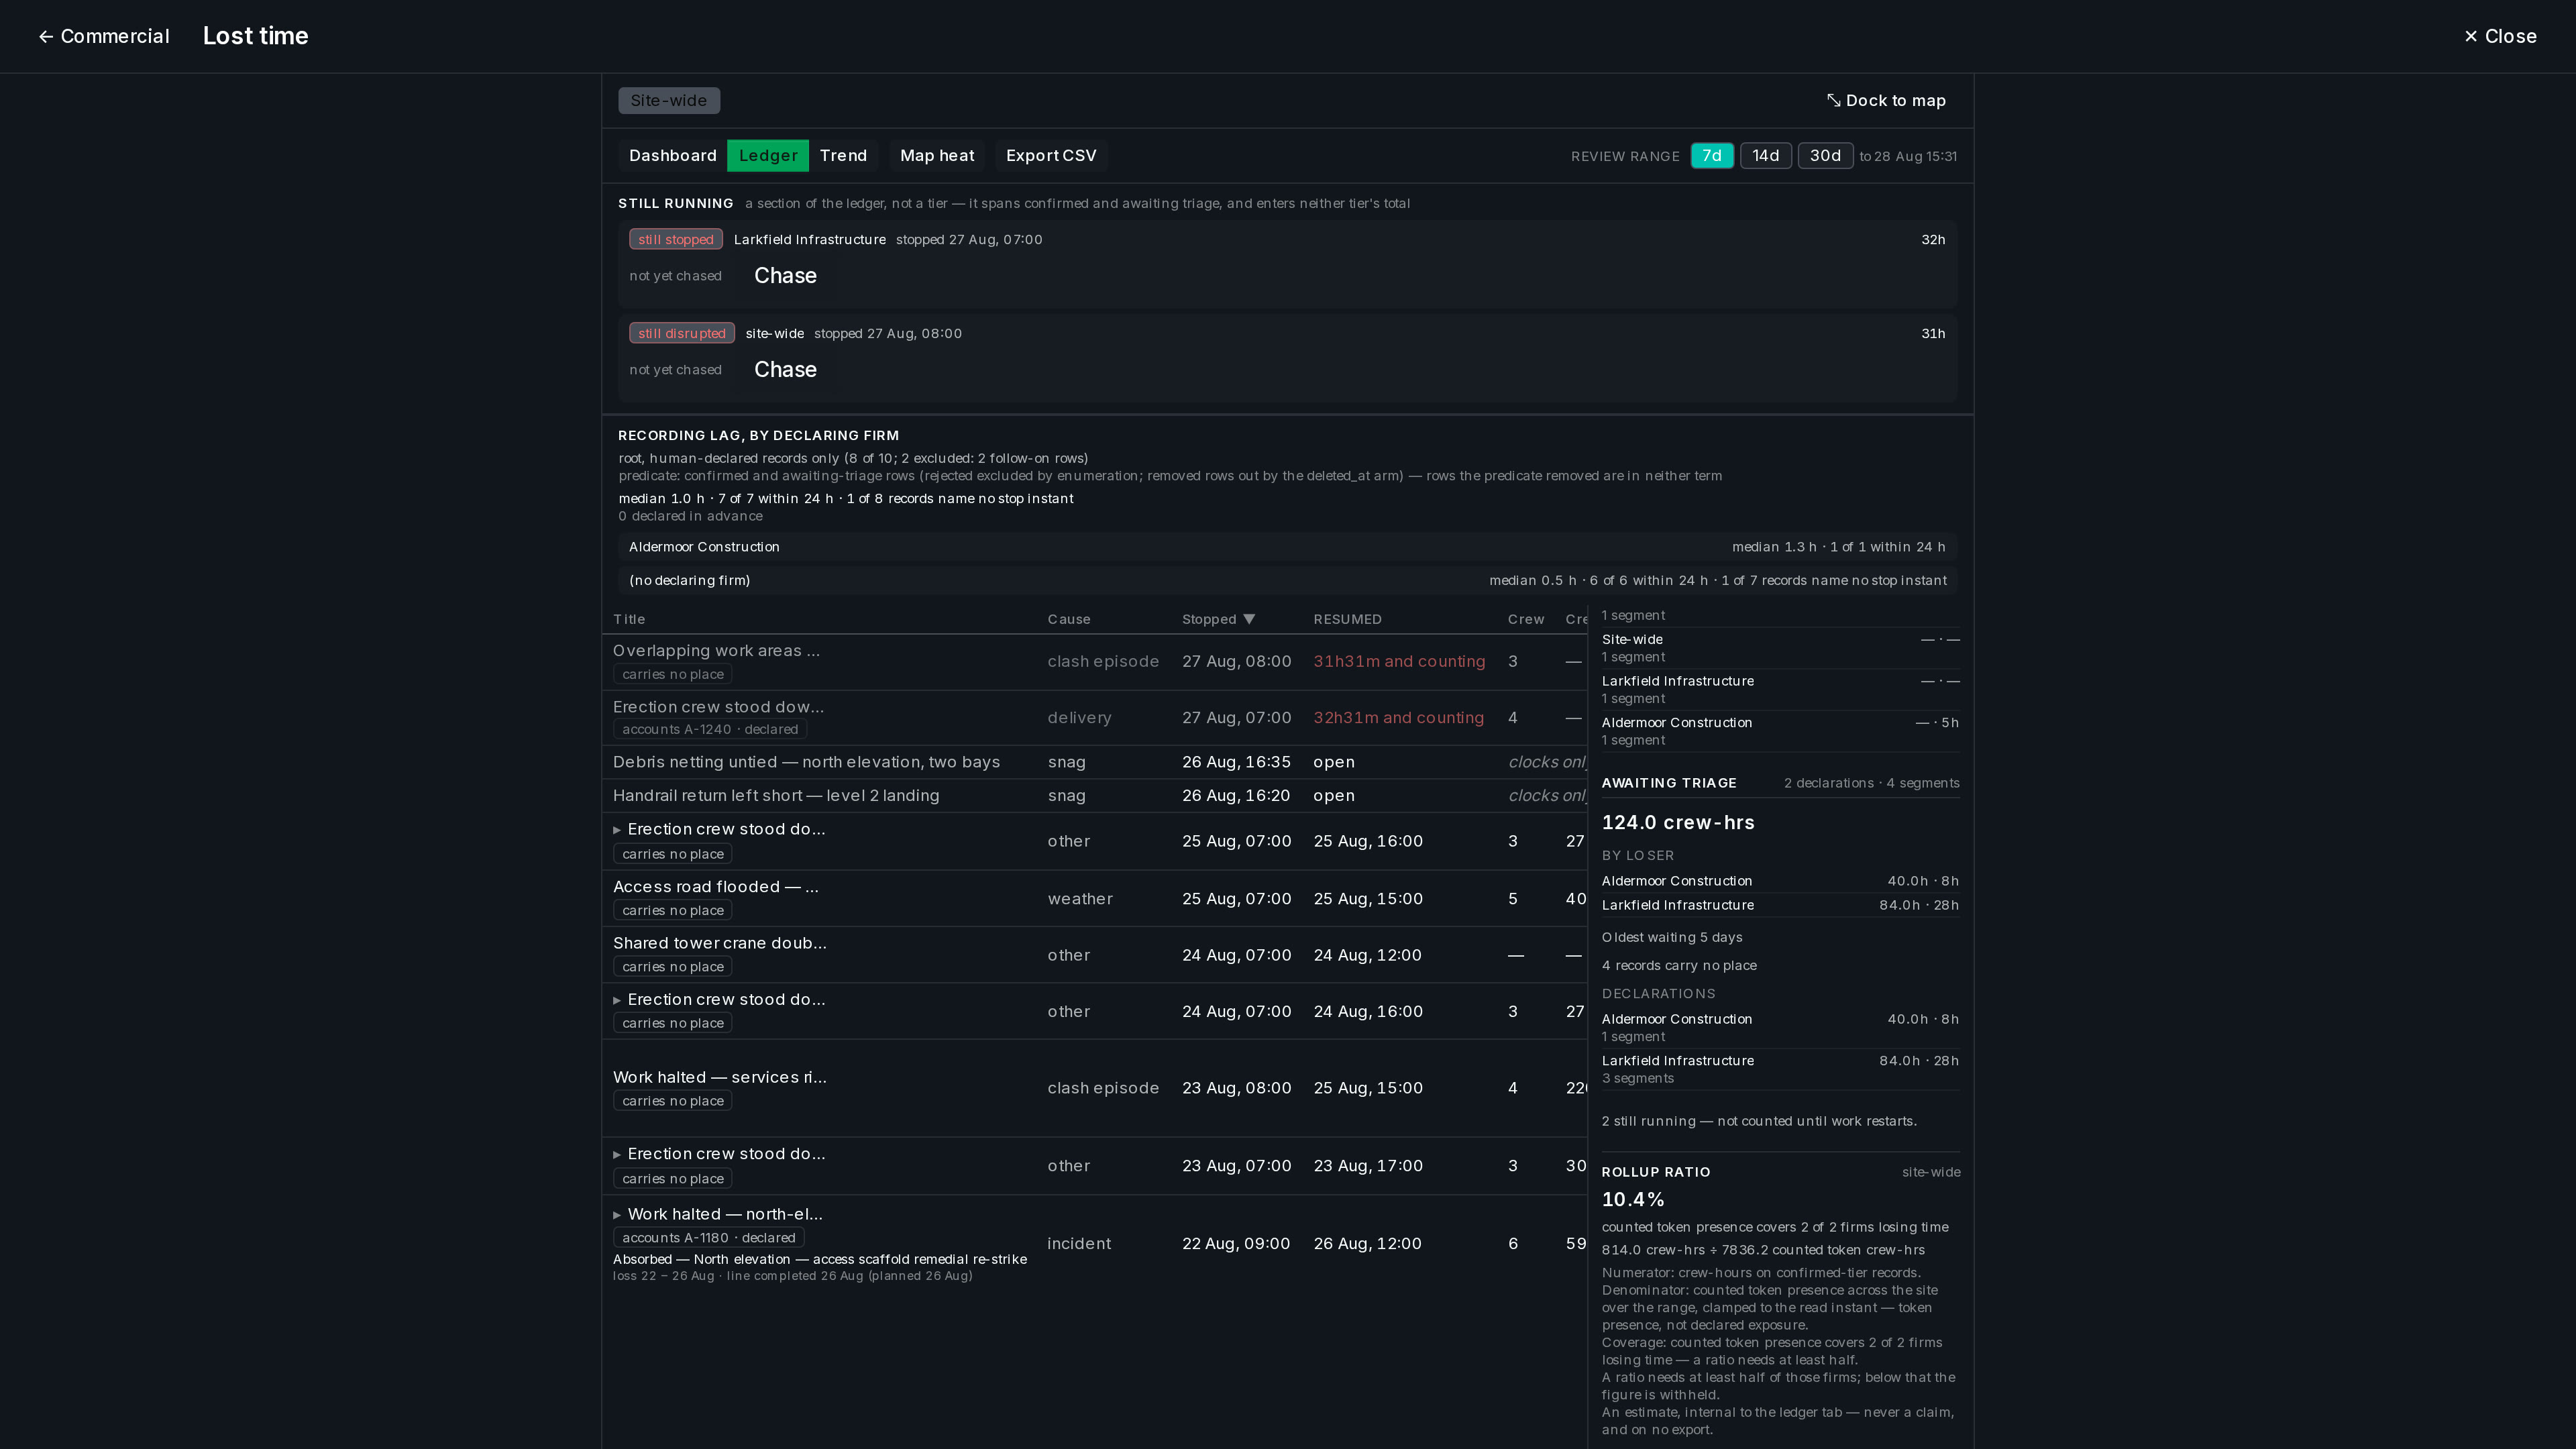
Task: Sort by the Cause column header
Action: pos(1069,619)
